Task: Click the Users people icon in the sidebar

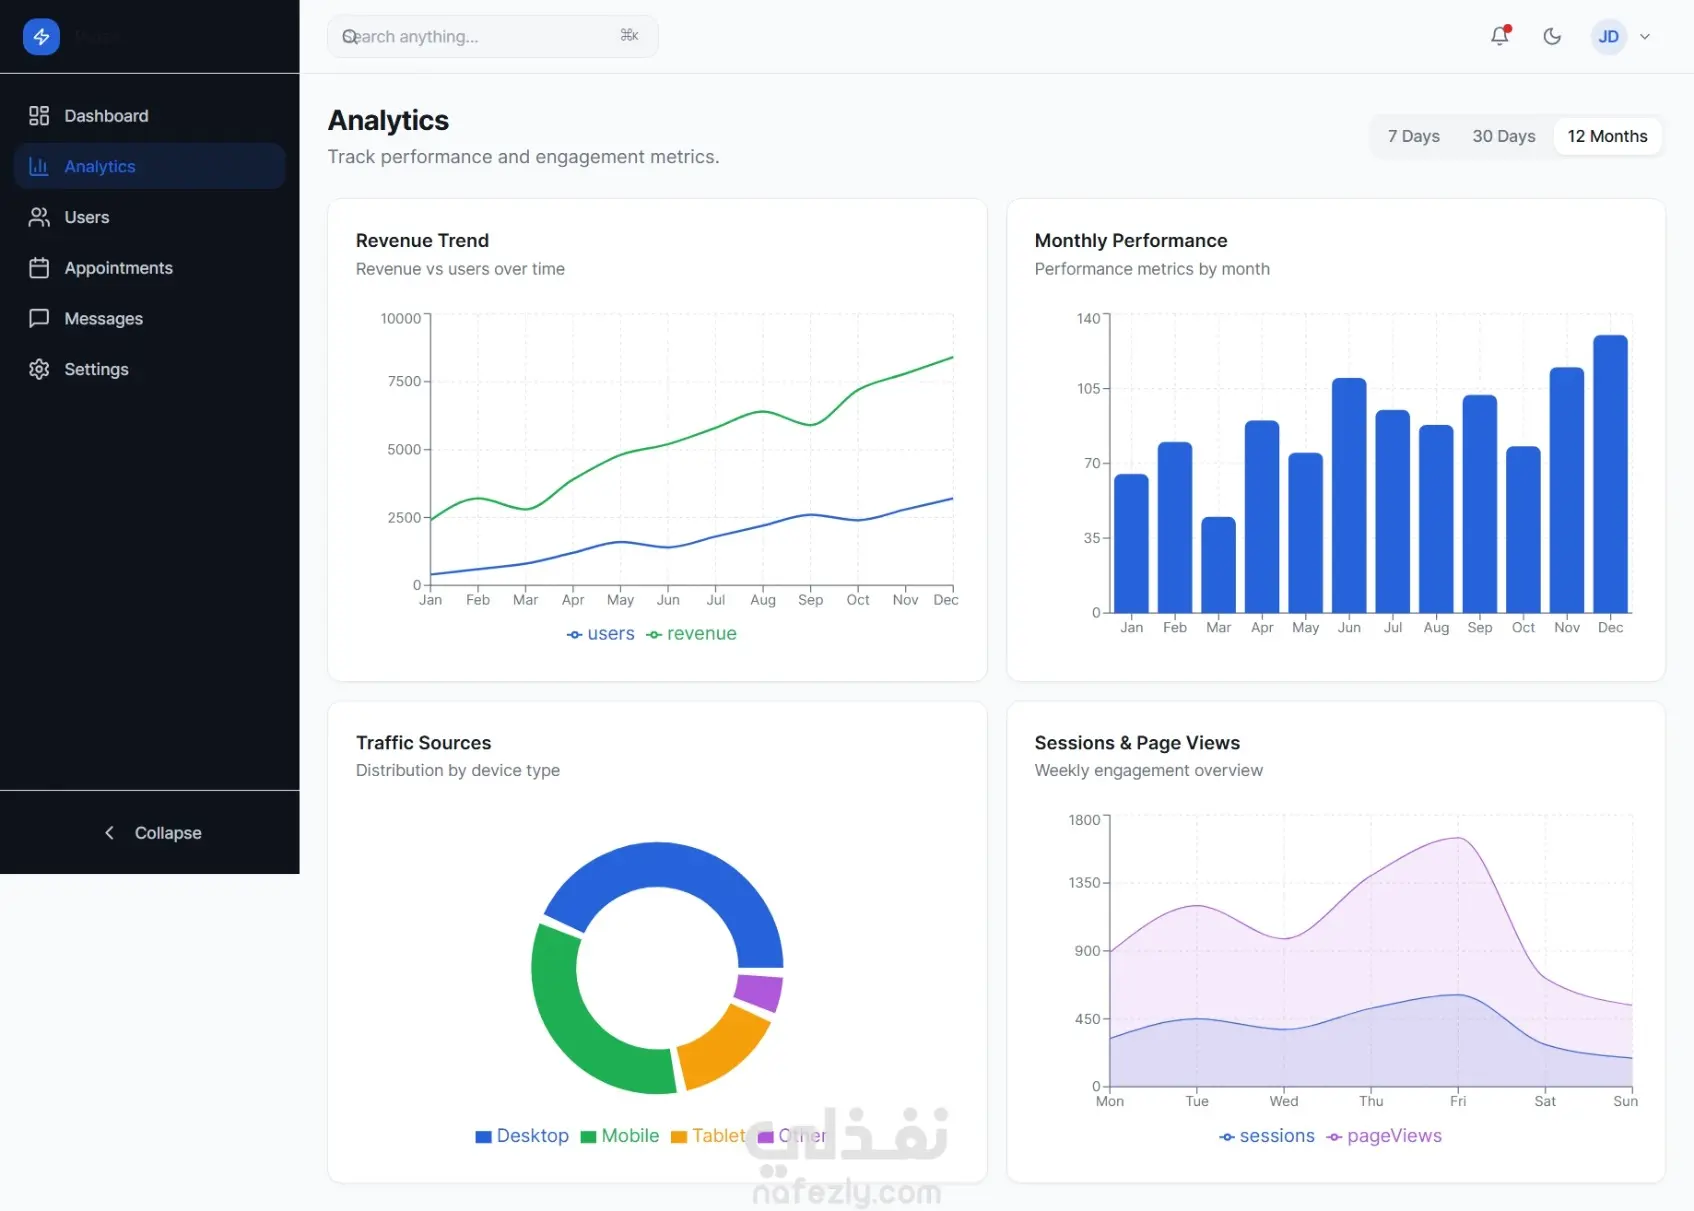Action: pos(39,217)
